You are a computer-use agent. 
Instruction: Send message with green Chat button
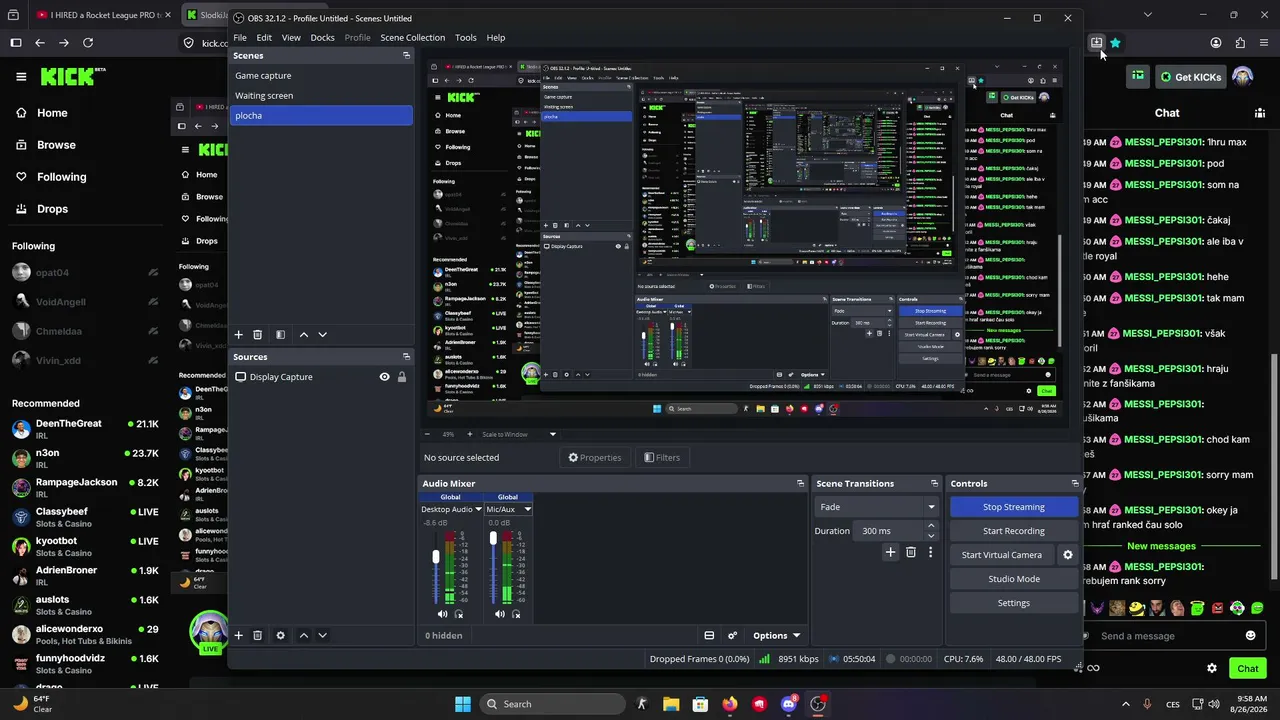click(x=1247, y=668)
